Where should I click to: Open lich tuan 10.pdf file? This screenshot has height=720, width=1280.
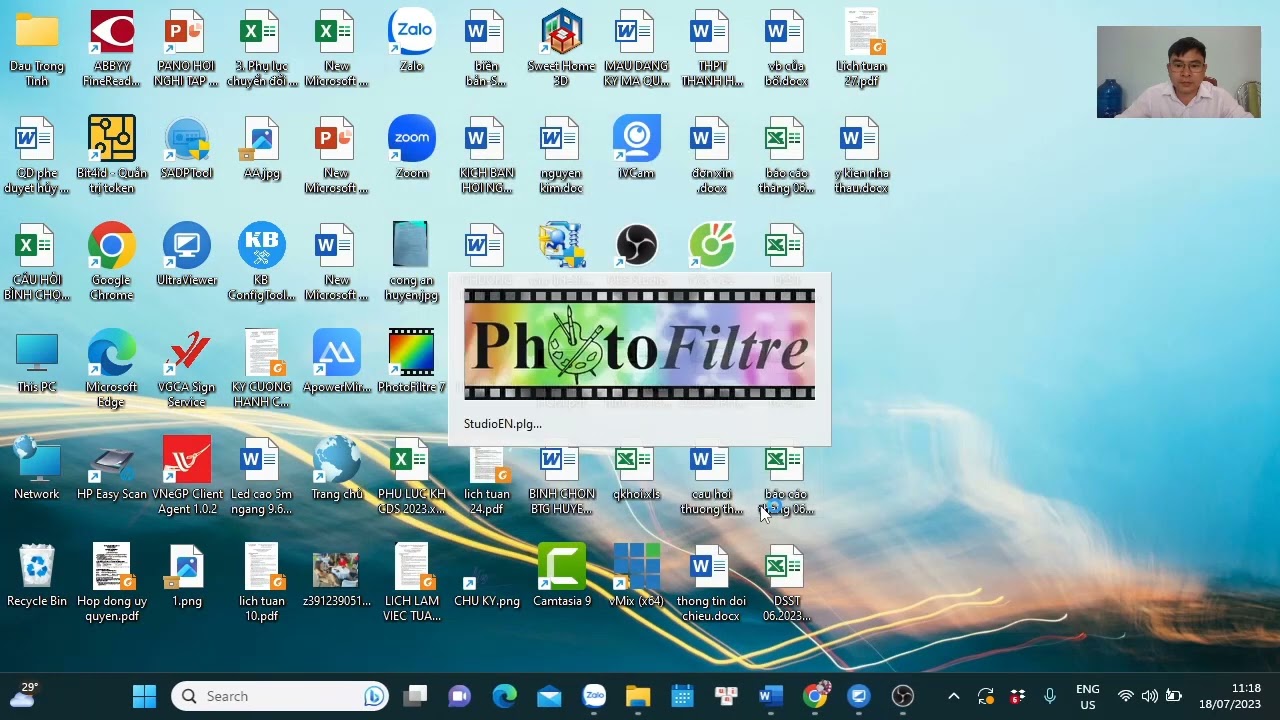coord(261,583)
